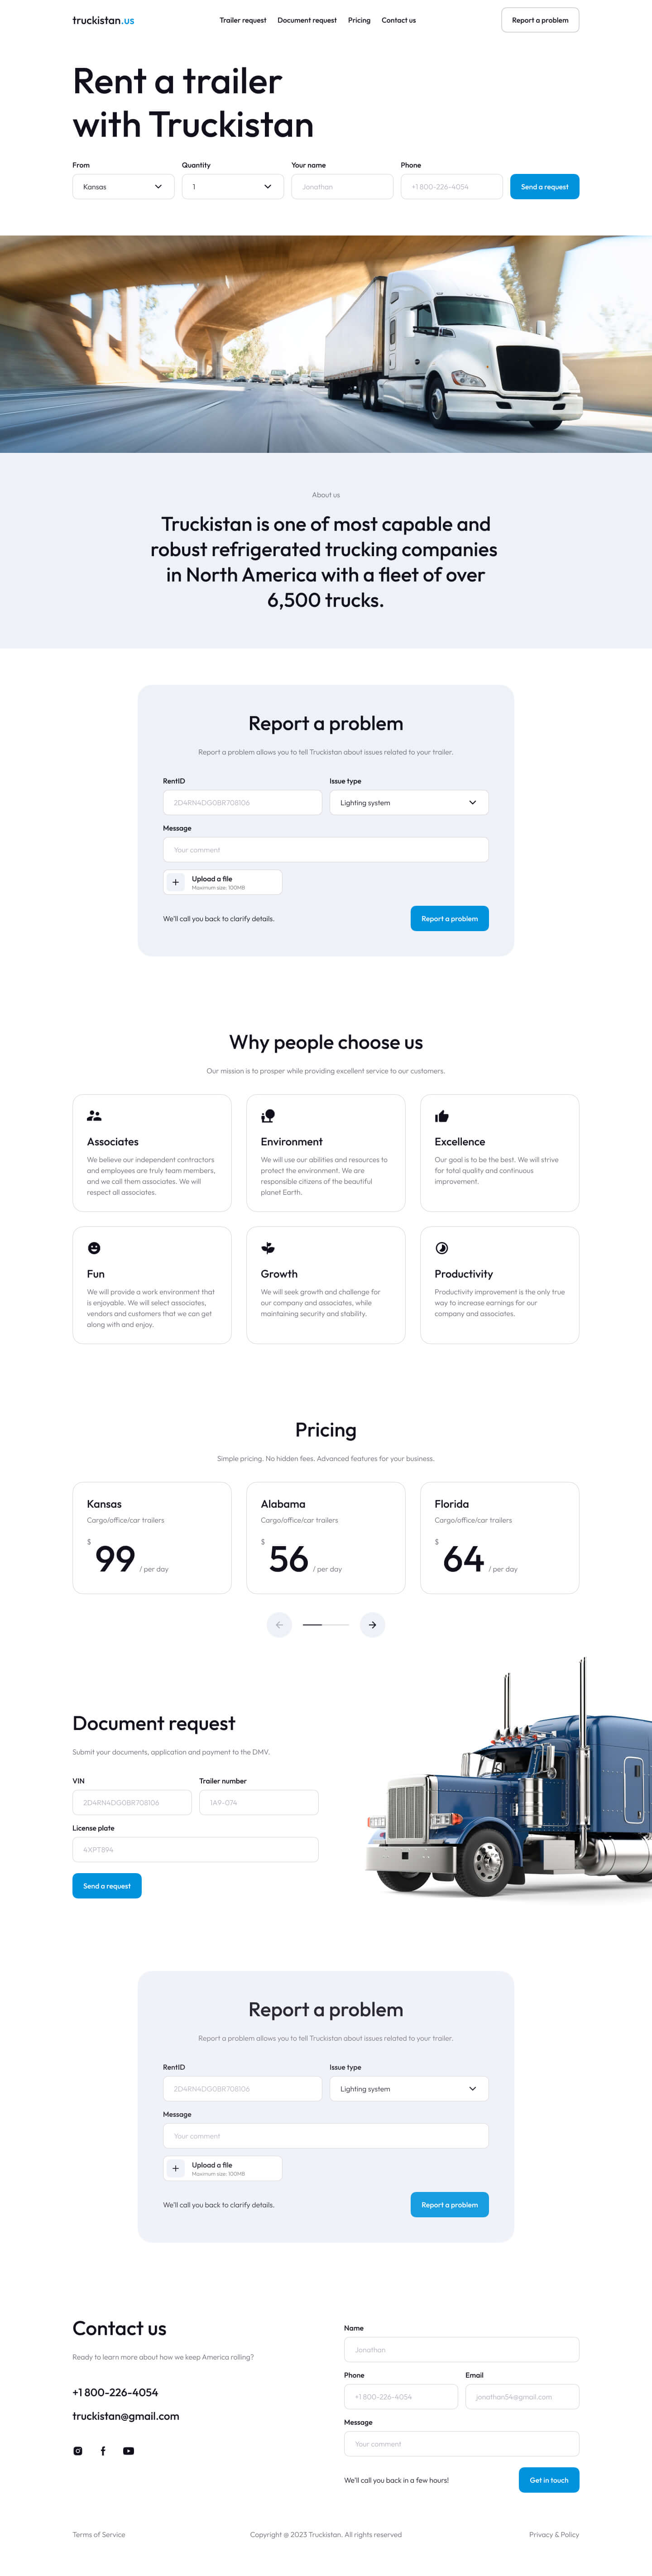Click the previous arrow in Pricing carousel
The width and height of the screenshot is (652, 2576).
[x=279, y=1624]
